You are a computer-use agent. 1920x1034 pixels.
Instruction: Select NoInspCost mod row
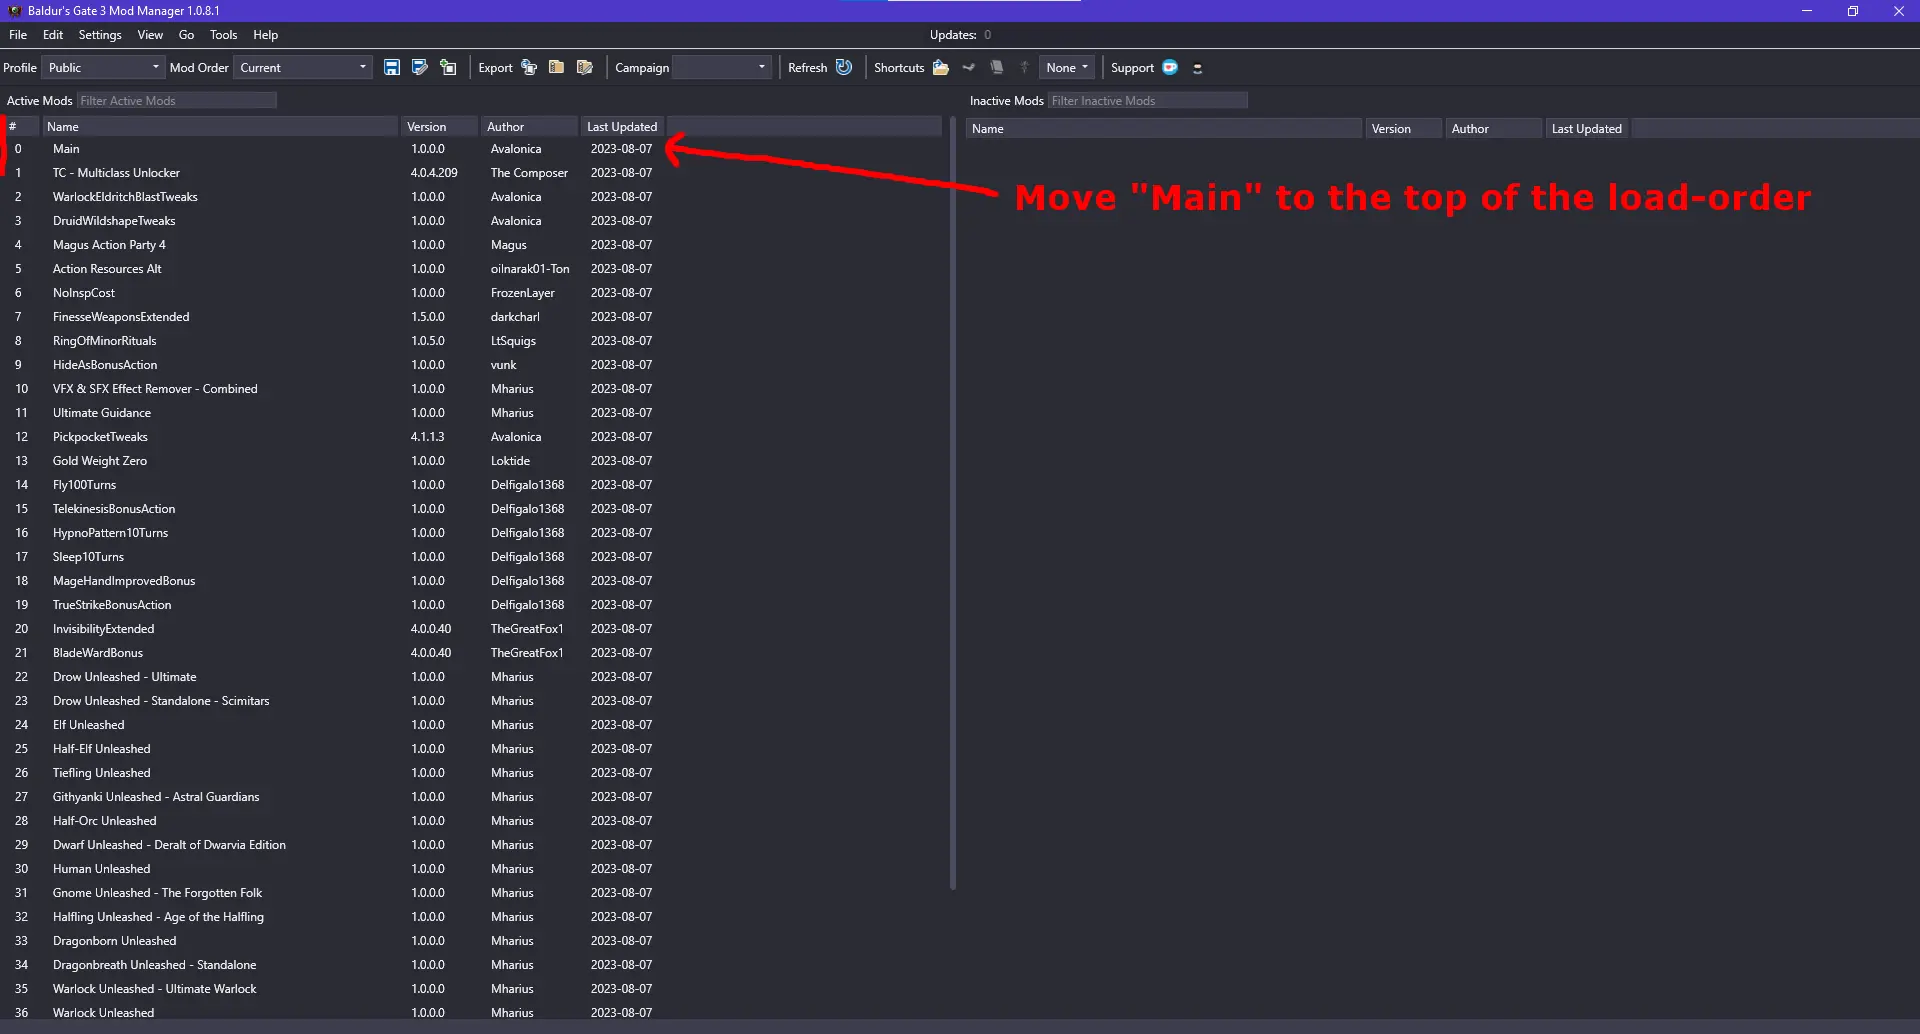(x=470, y=293)
